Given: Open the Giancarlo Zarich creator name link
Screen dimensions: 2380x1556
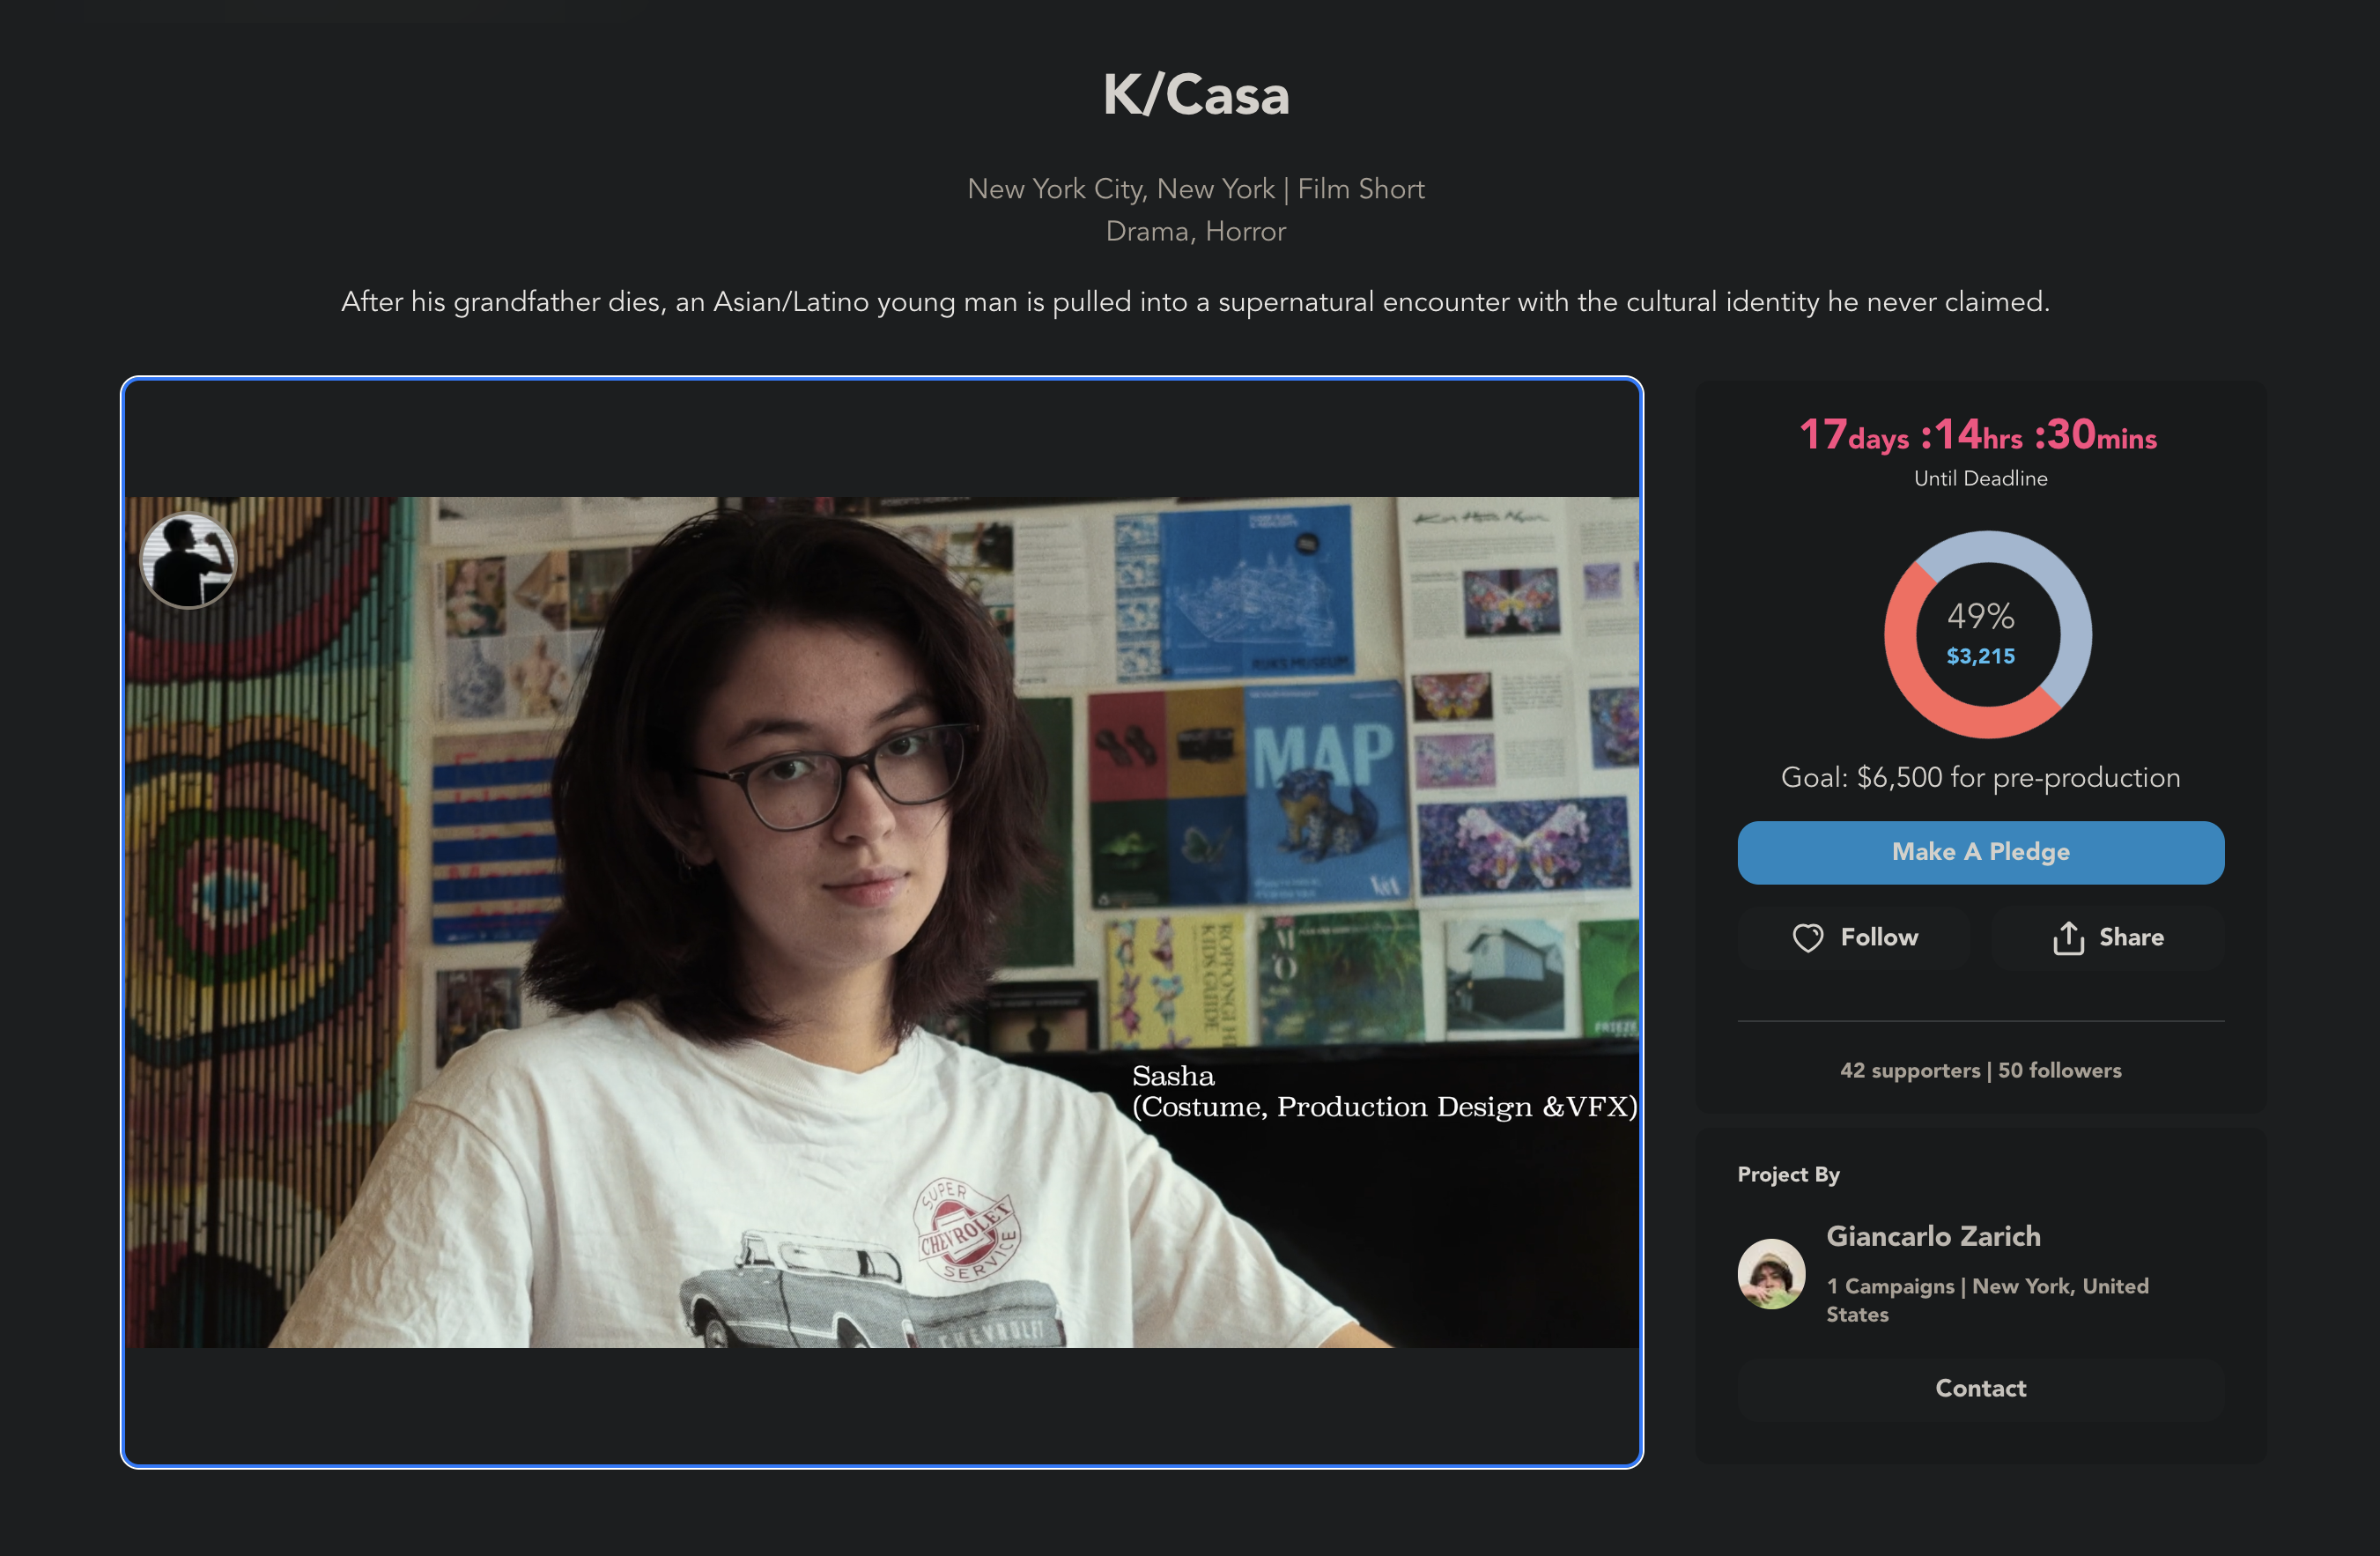Looking at the screenshot, I should pyautogui.click(x=1933, y=1236).
